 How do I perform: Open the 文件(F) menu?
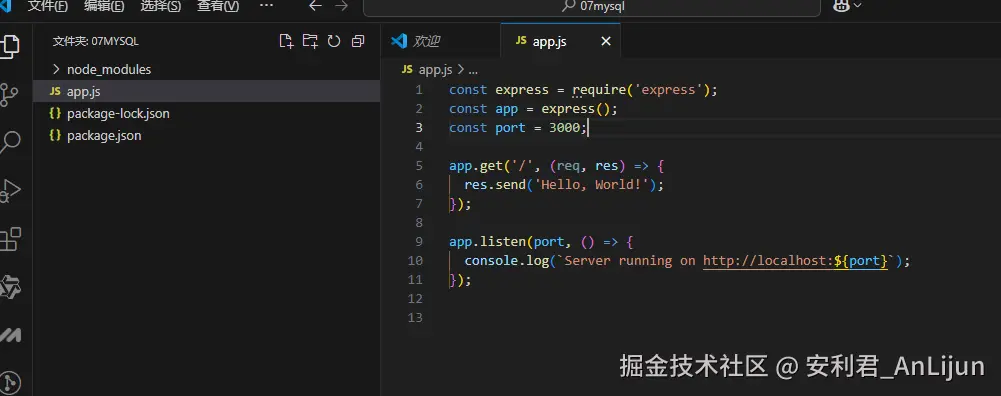[x=48, y=6]
